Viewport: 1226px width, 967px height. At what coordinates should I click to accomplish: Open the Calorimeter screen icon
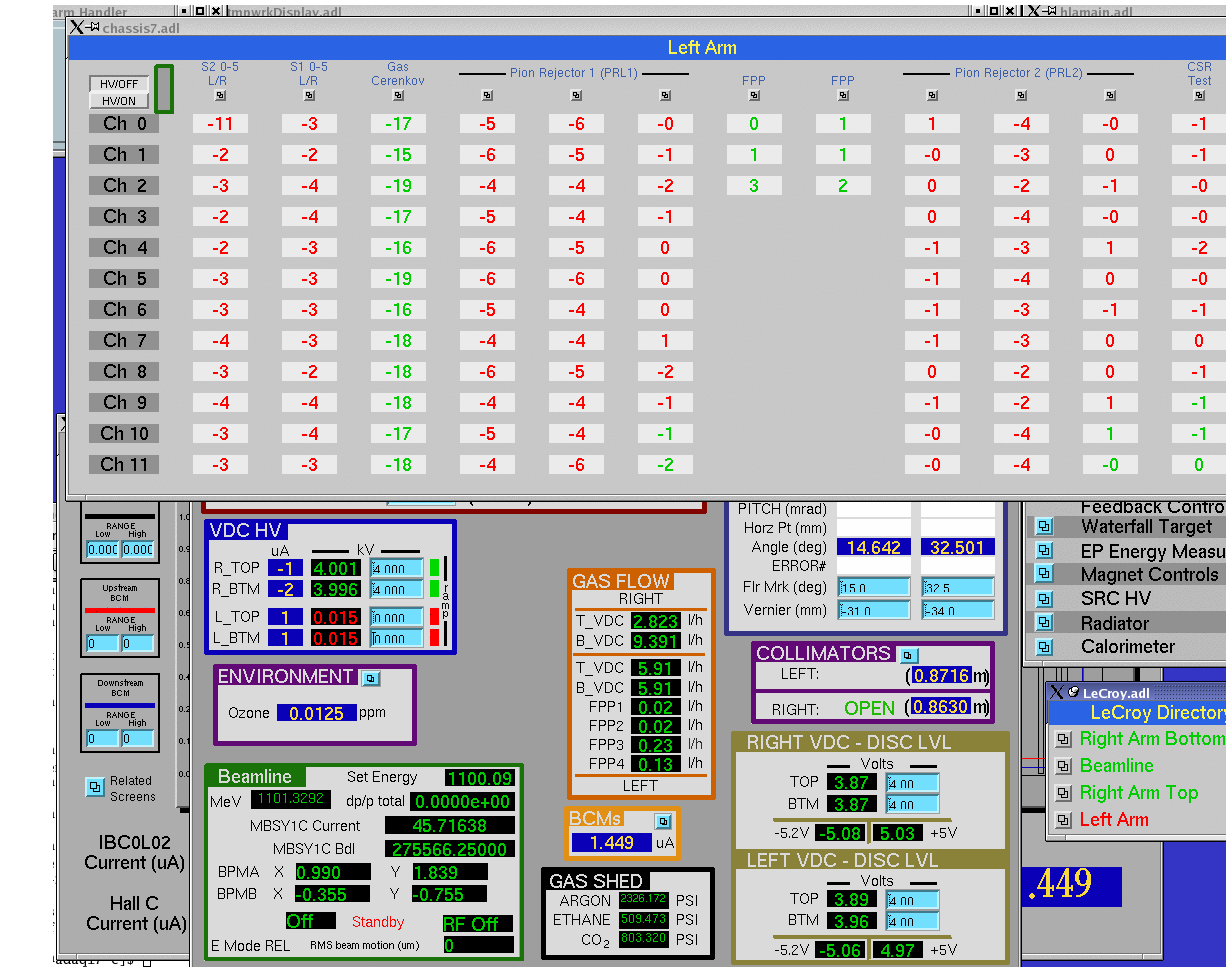click(x=1044, y=647)
